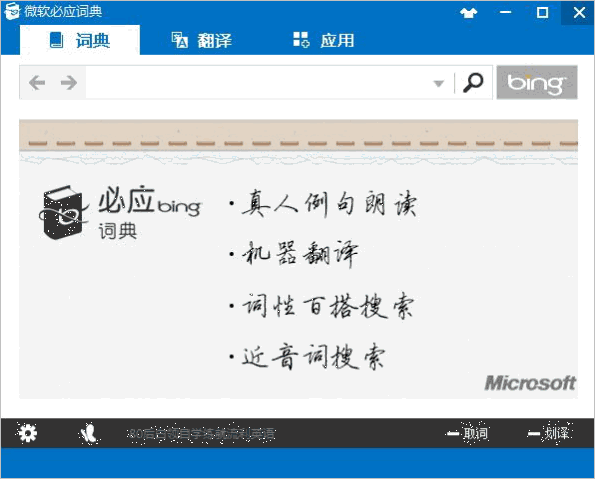The height and width of the screenshot is (479, 595).
Task: Click the bing button
Action: point(537,82)
